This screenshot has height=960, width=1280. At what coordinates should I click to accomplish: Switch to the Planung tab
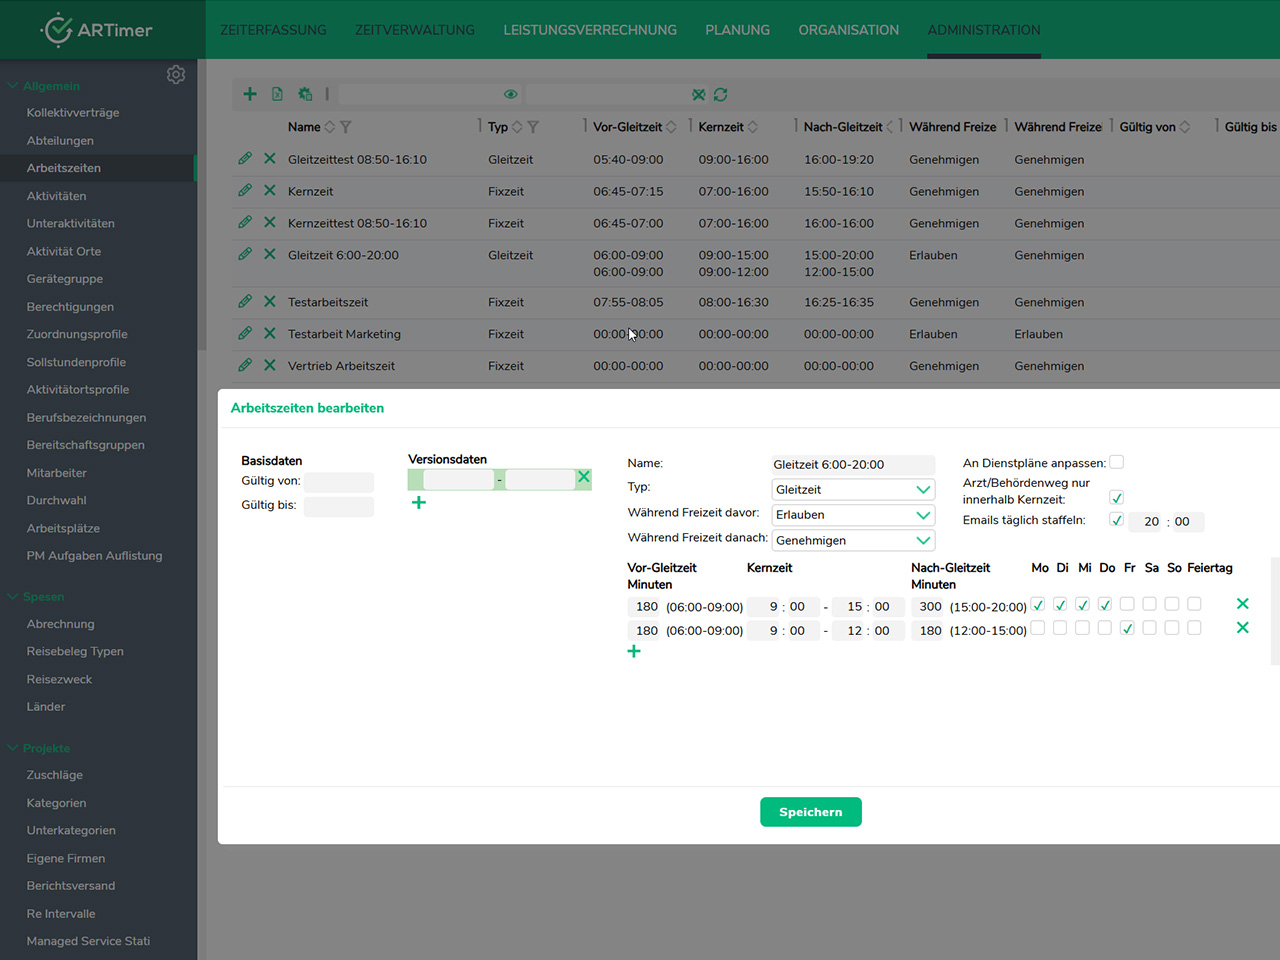point(737,30)
